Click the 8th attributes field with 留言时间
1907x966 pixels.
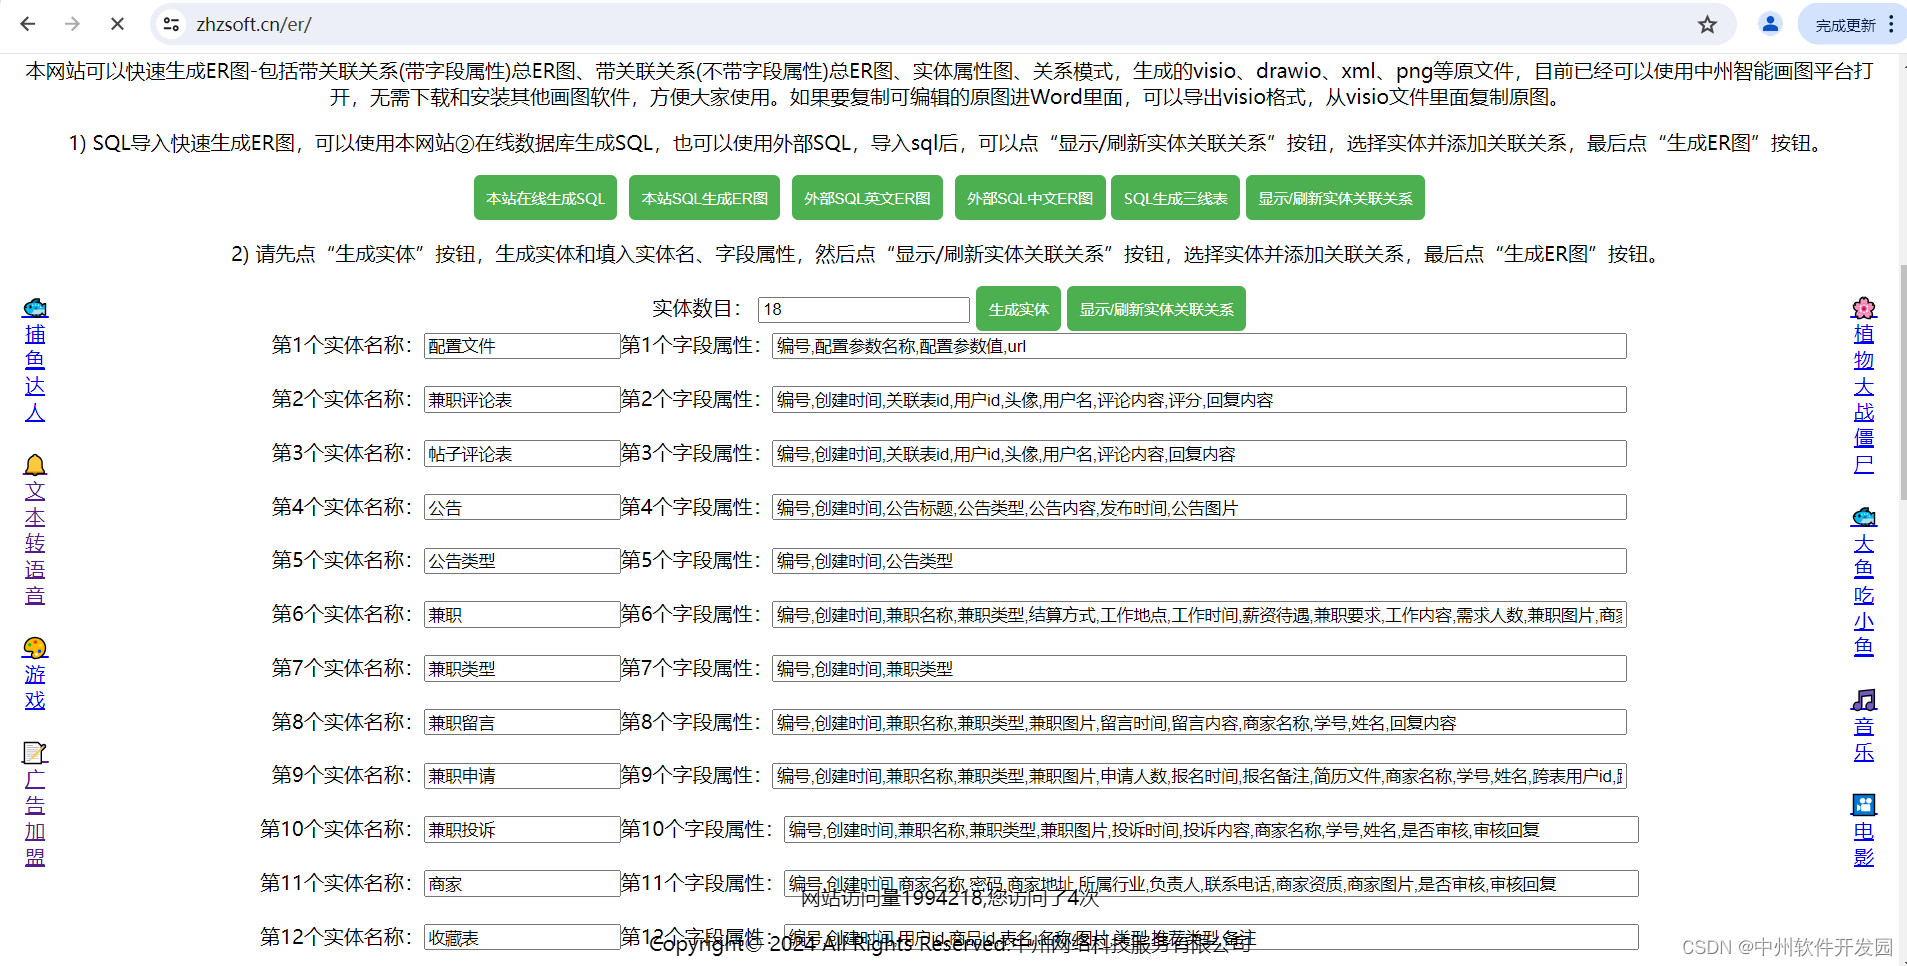(x=1199, y=723)
